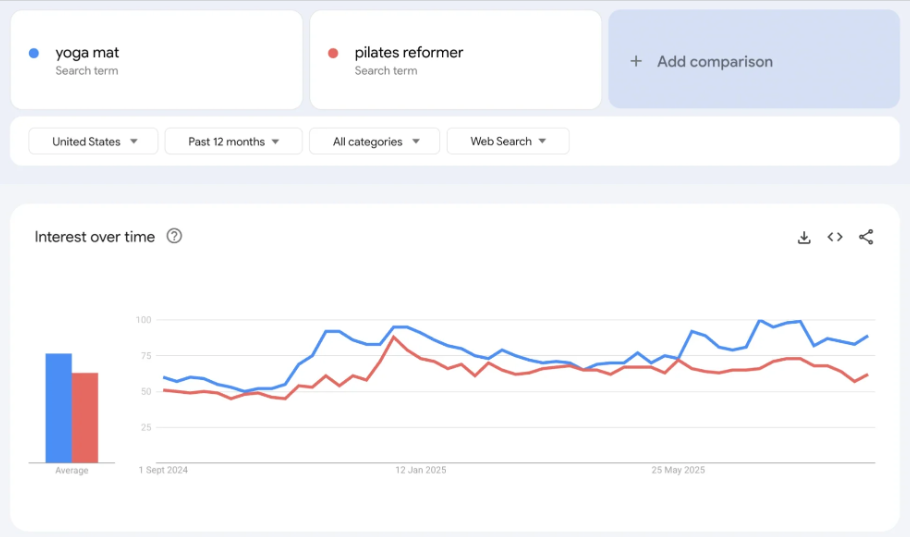Click the red average bar for pilates reformer
The width and height of the screenshot is (910, 537).
[85, 417]
